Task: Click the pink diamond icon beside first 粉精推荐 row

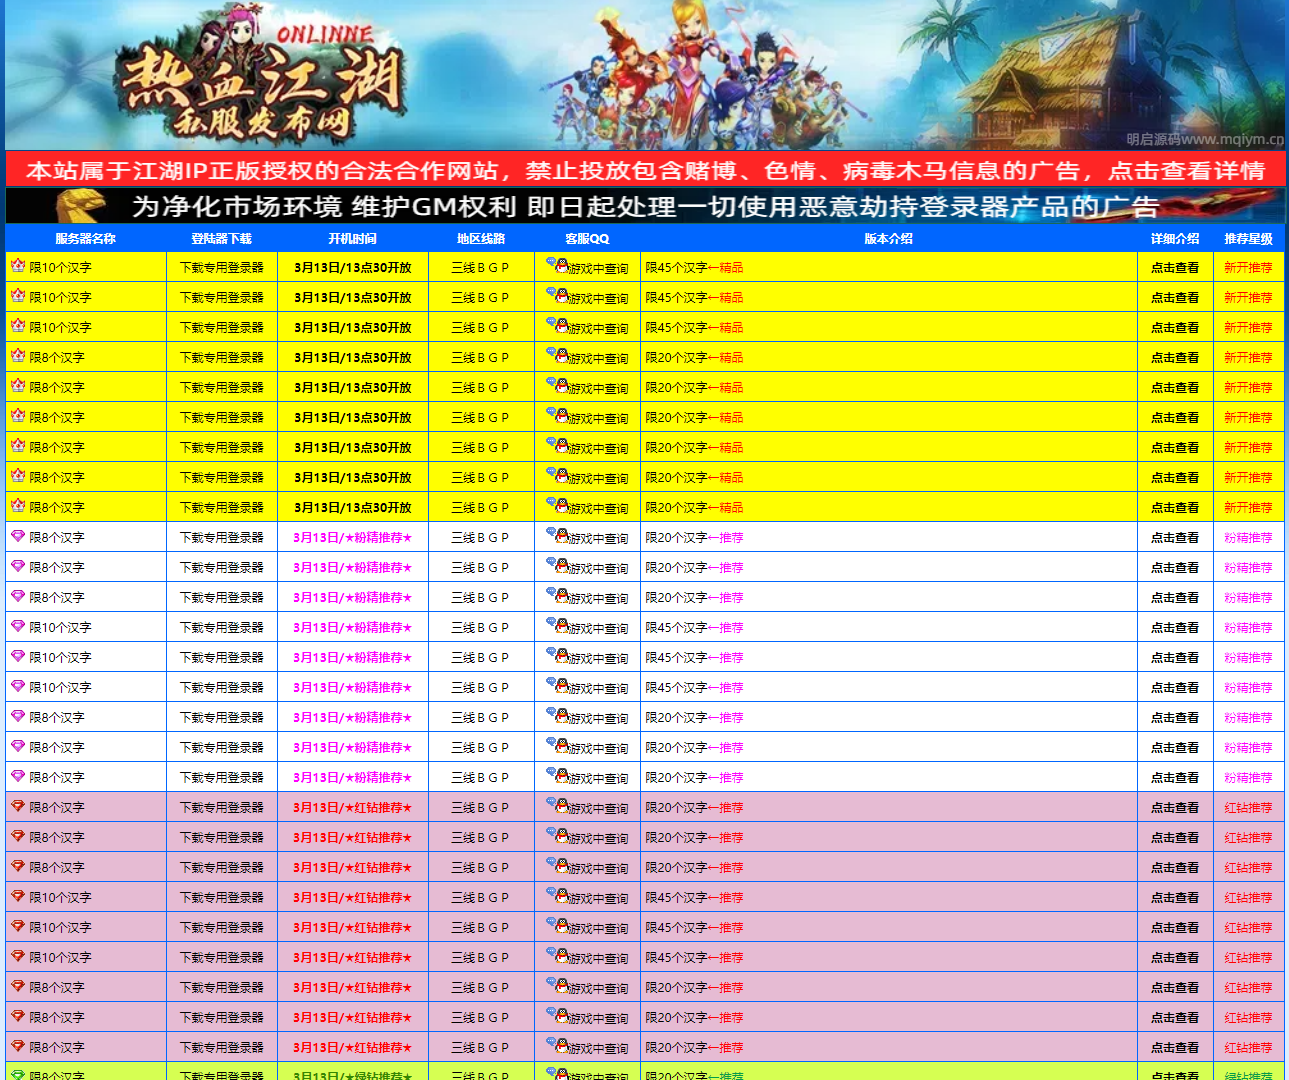Action: click(x=17, y=537)
